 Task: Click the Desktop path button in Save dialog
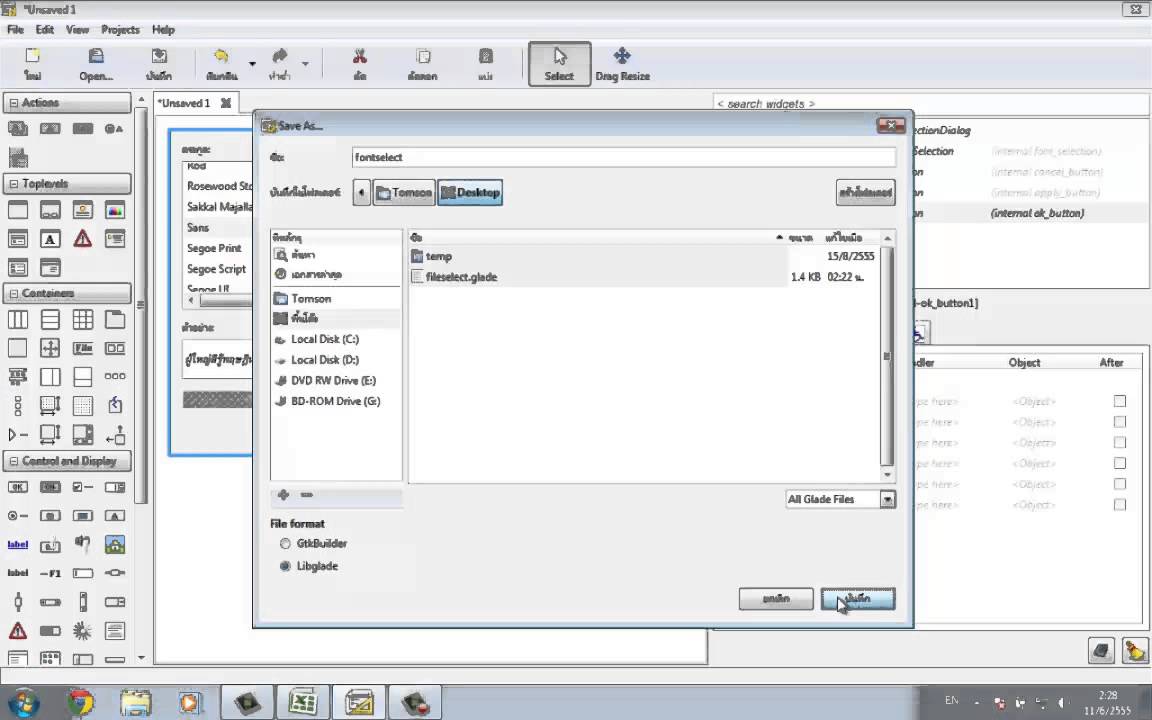pos(470,192)
